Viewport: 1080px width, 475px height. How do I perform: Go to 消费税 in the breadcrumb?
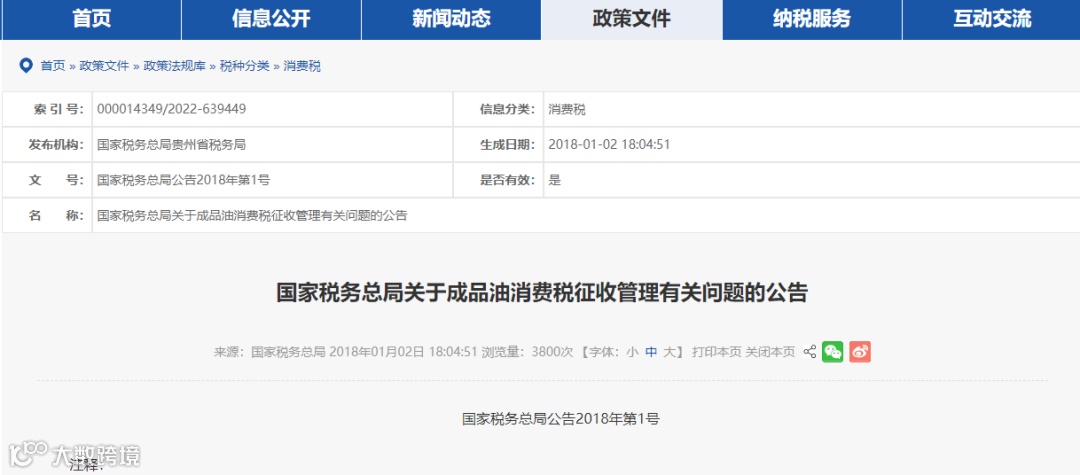[x=302, y=66]
